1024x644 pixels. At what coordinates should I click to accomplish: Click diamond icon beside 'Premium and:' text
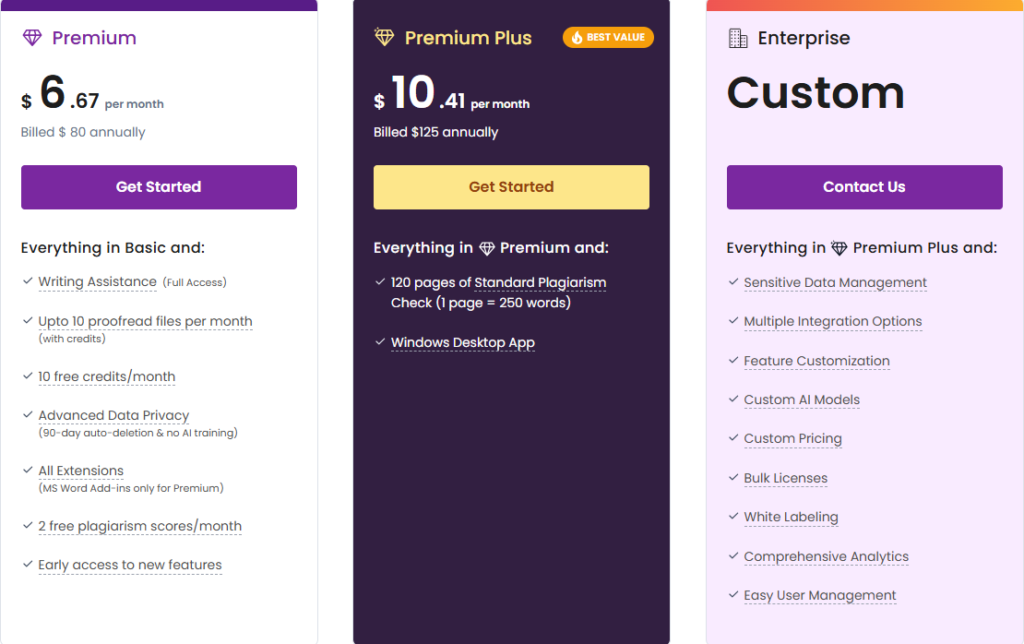[x=487, y=248]
